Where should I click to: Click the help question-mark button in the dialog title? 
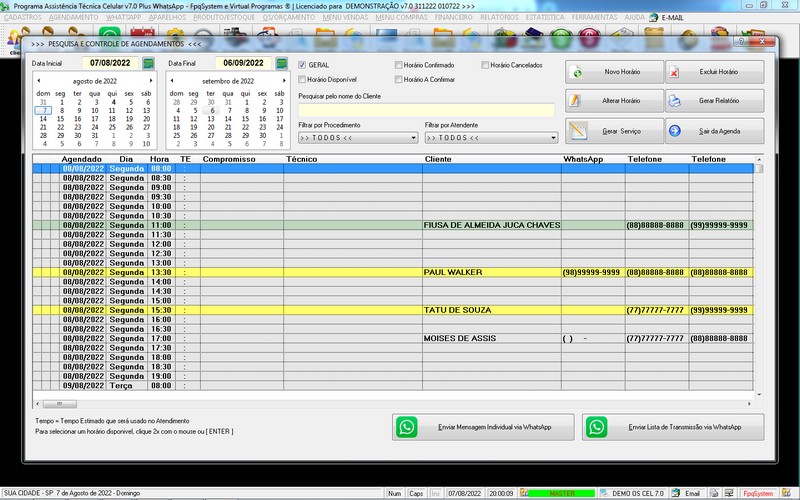(741, 42)
